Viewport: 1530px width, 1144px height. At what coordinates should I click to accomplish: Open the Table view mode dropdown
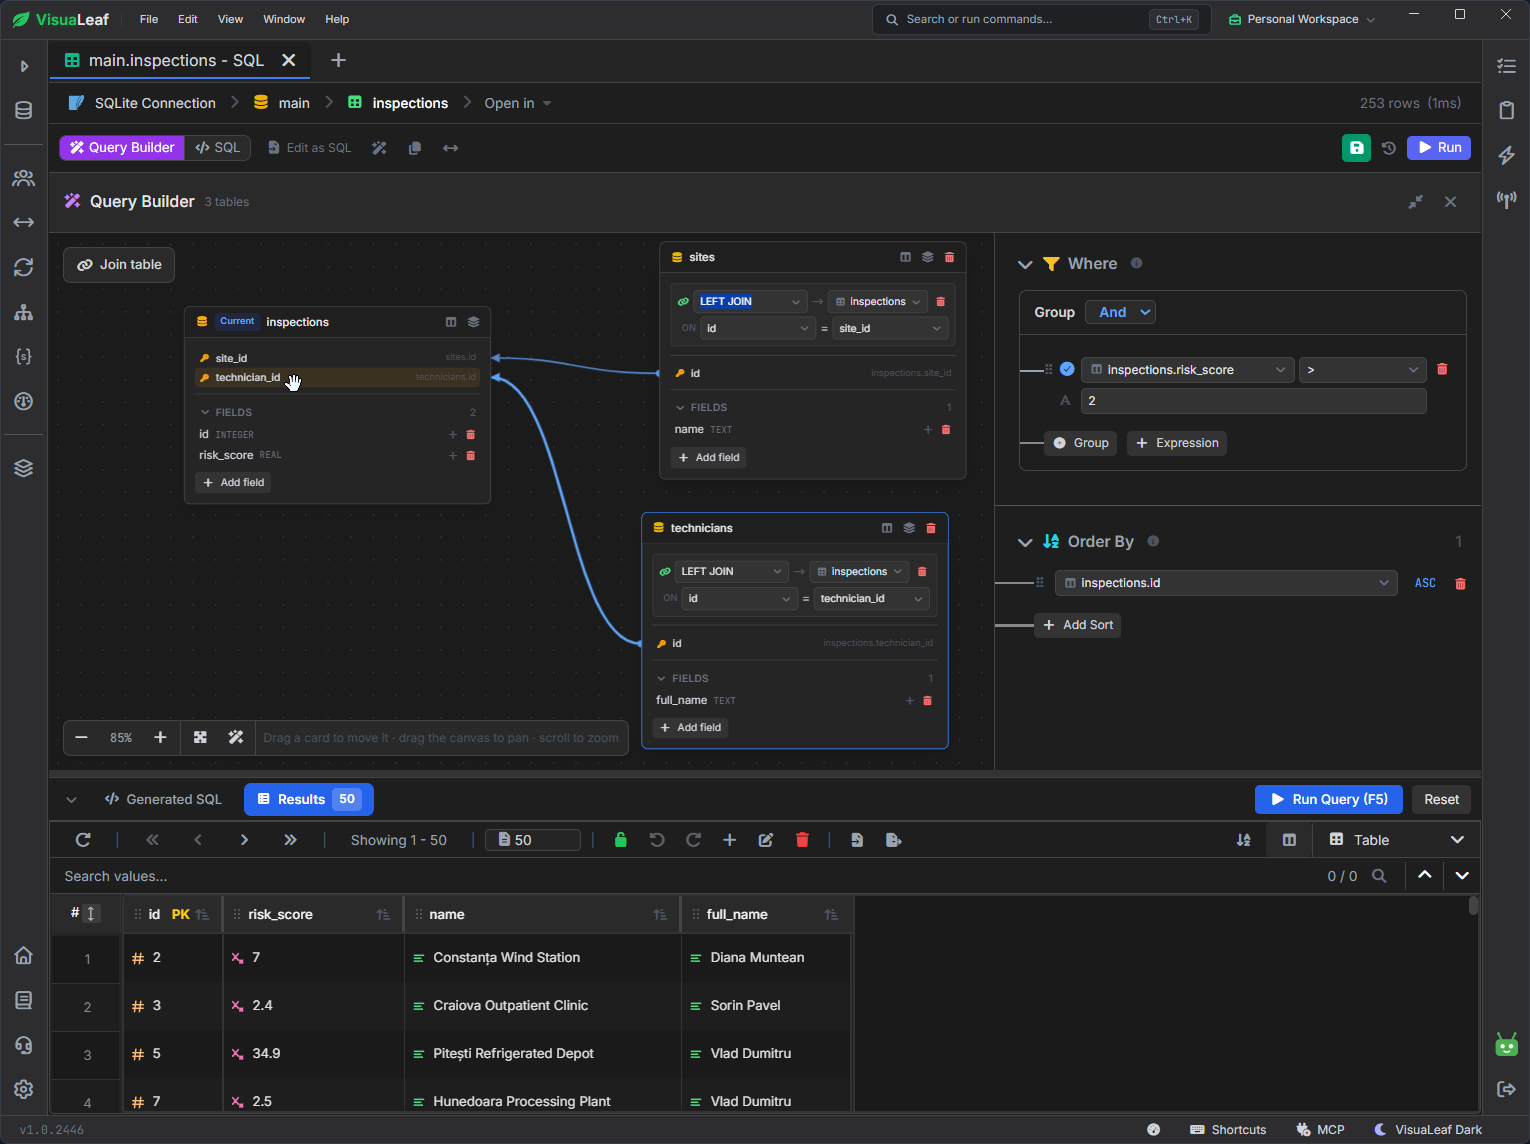(x=1396, y=840)
